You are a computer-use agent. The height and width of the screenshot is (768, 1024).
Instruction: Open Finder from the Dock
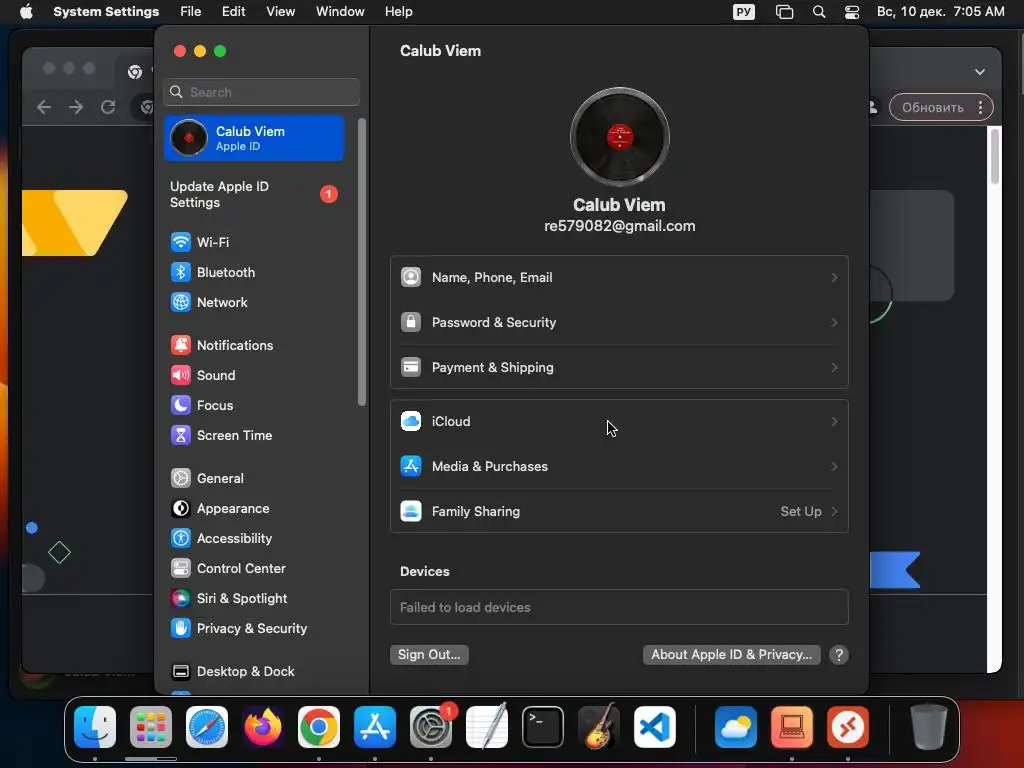click(x=95, y=727)
